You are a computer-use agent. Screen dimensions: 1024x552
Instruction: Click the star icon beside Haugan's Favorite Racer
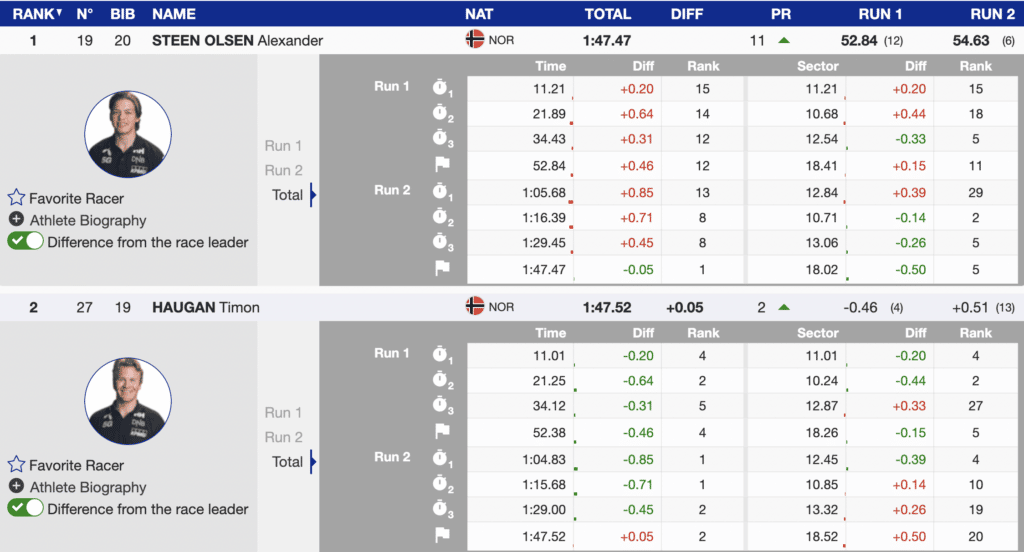coord(16,465)
